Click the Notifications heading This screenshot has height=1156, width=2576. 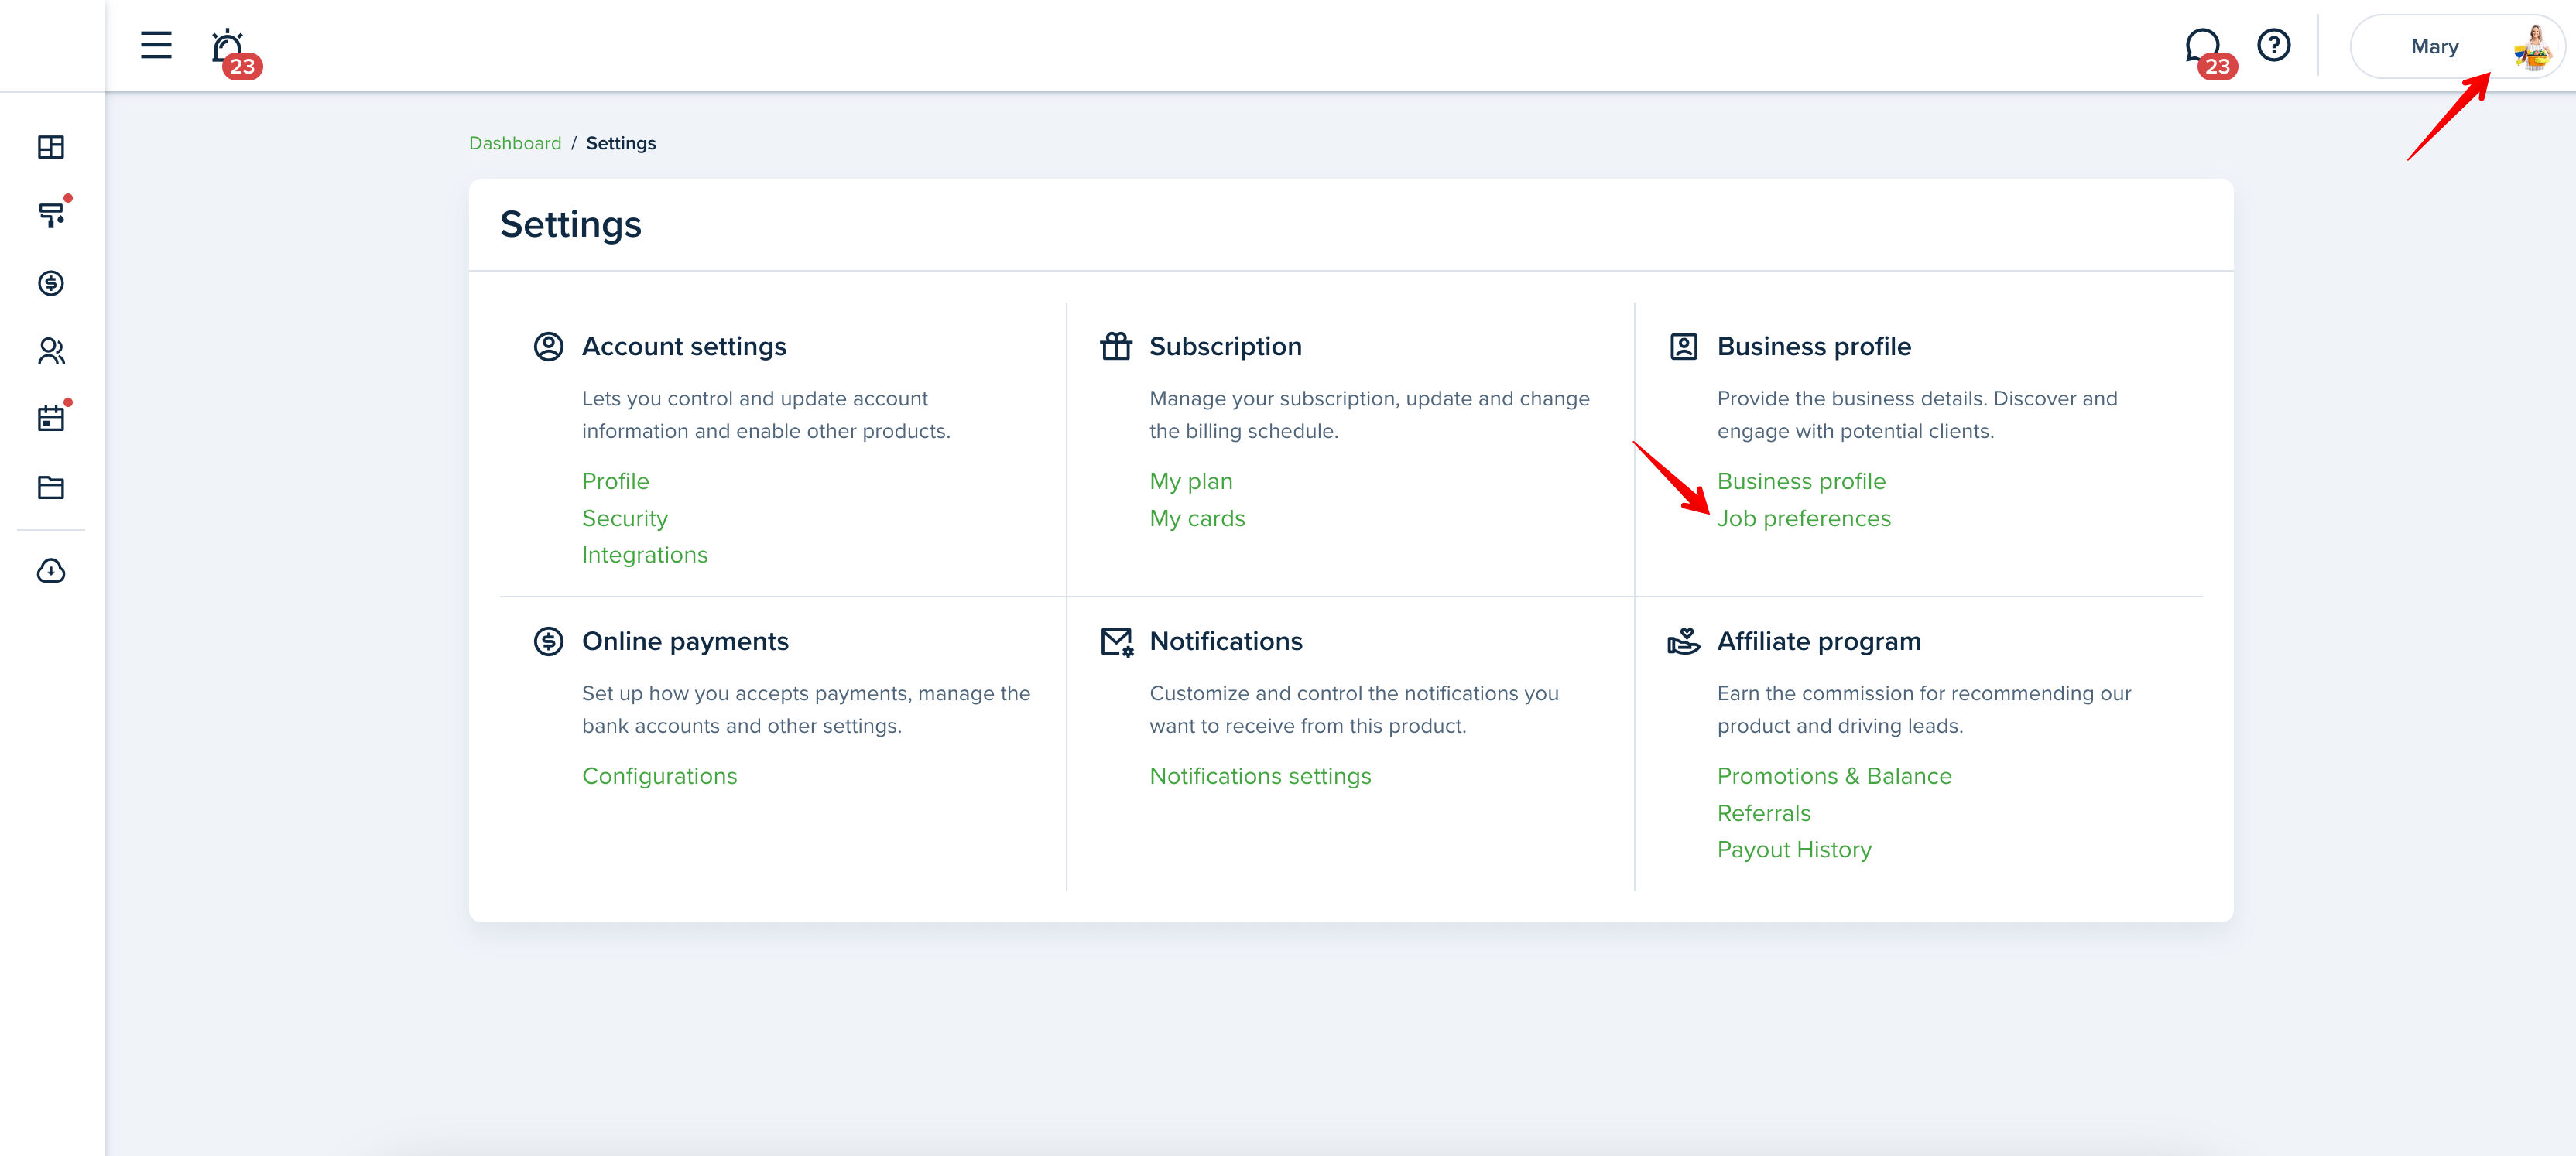pos(1226,641)
